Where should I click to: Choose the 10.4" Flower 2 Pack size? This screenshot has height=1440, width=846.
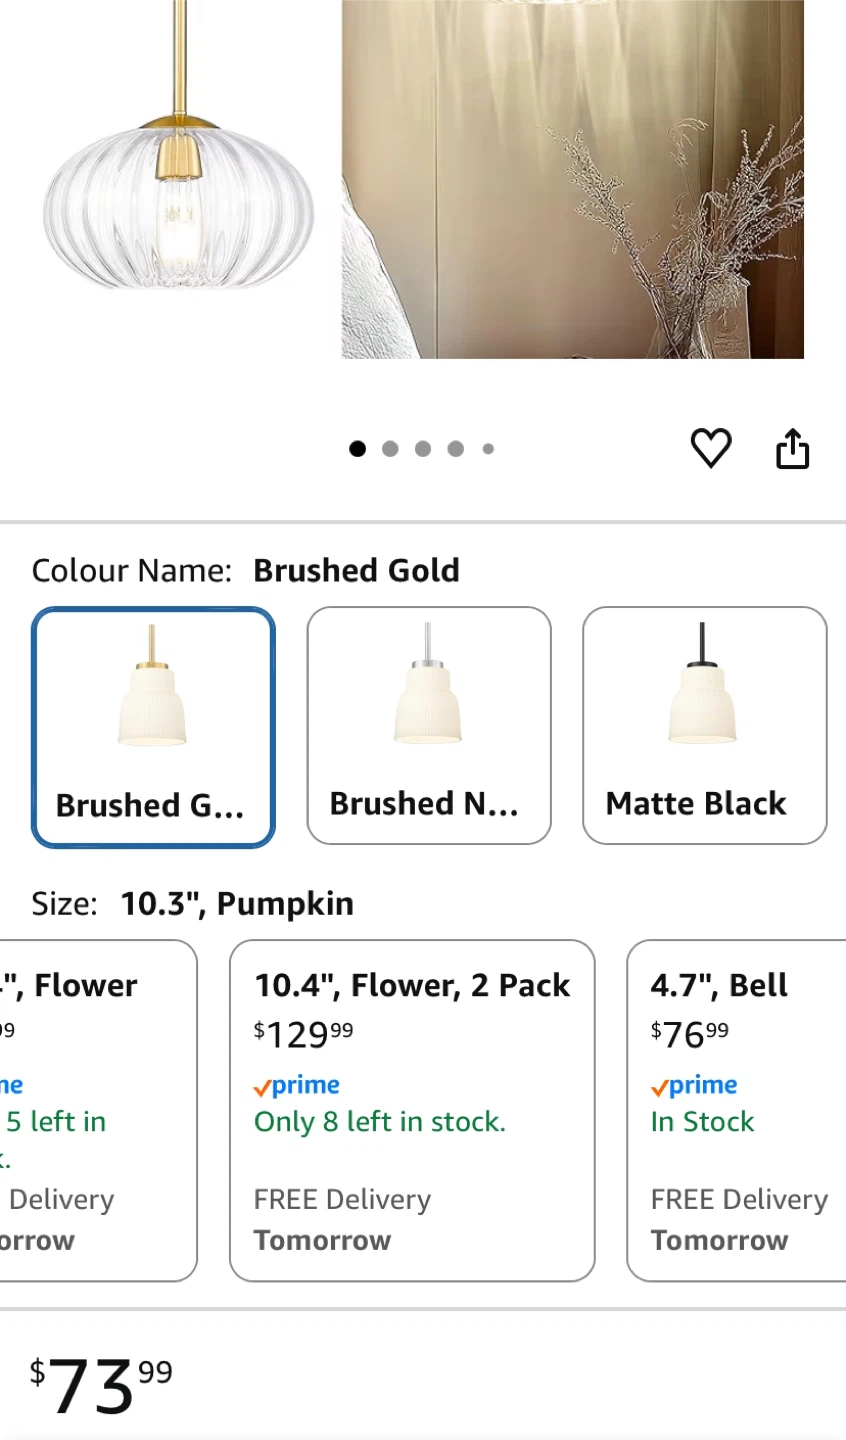412,1110
